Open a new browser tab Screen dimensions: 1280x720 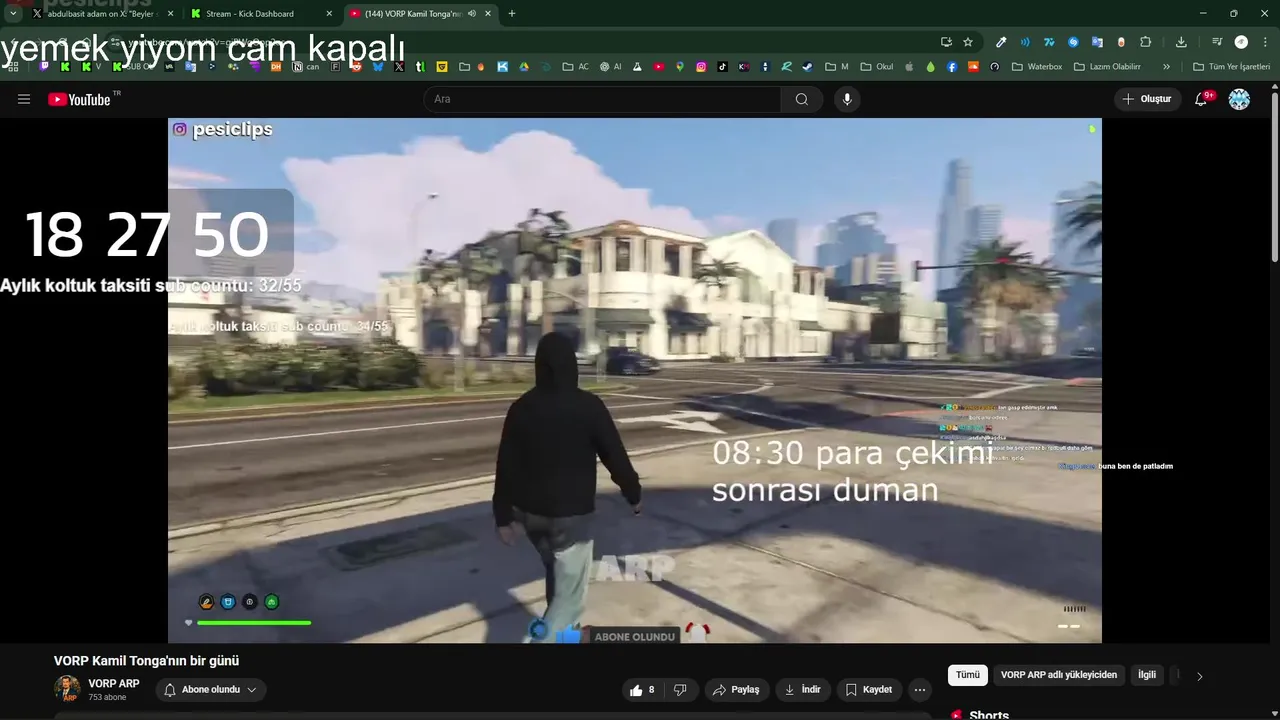512,14
